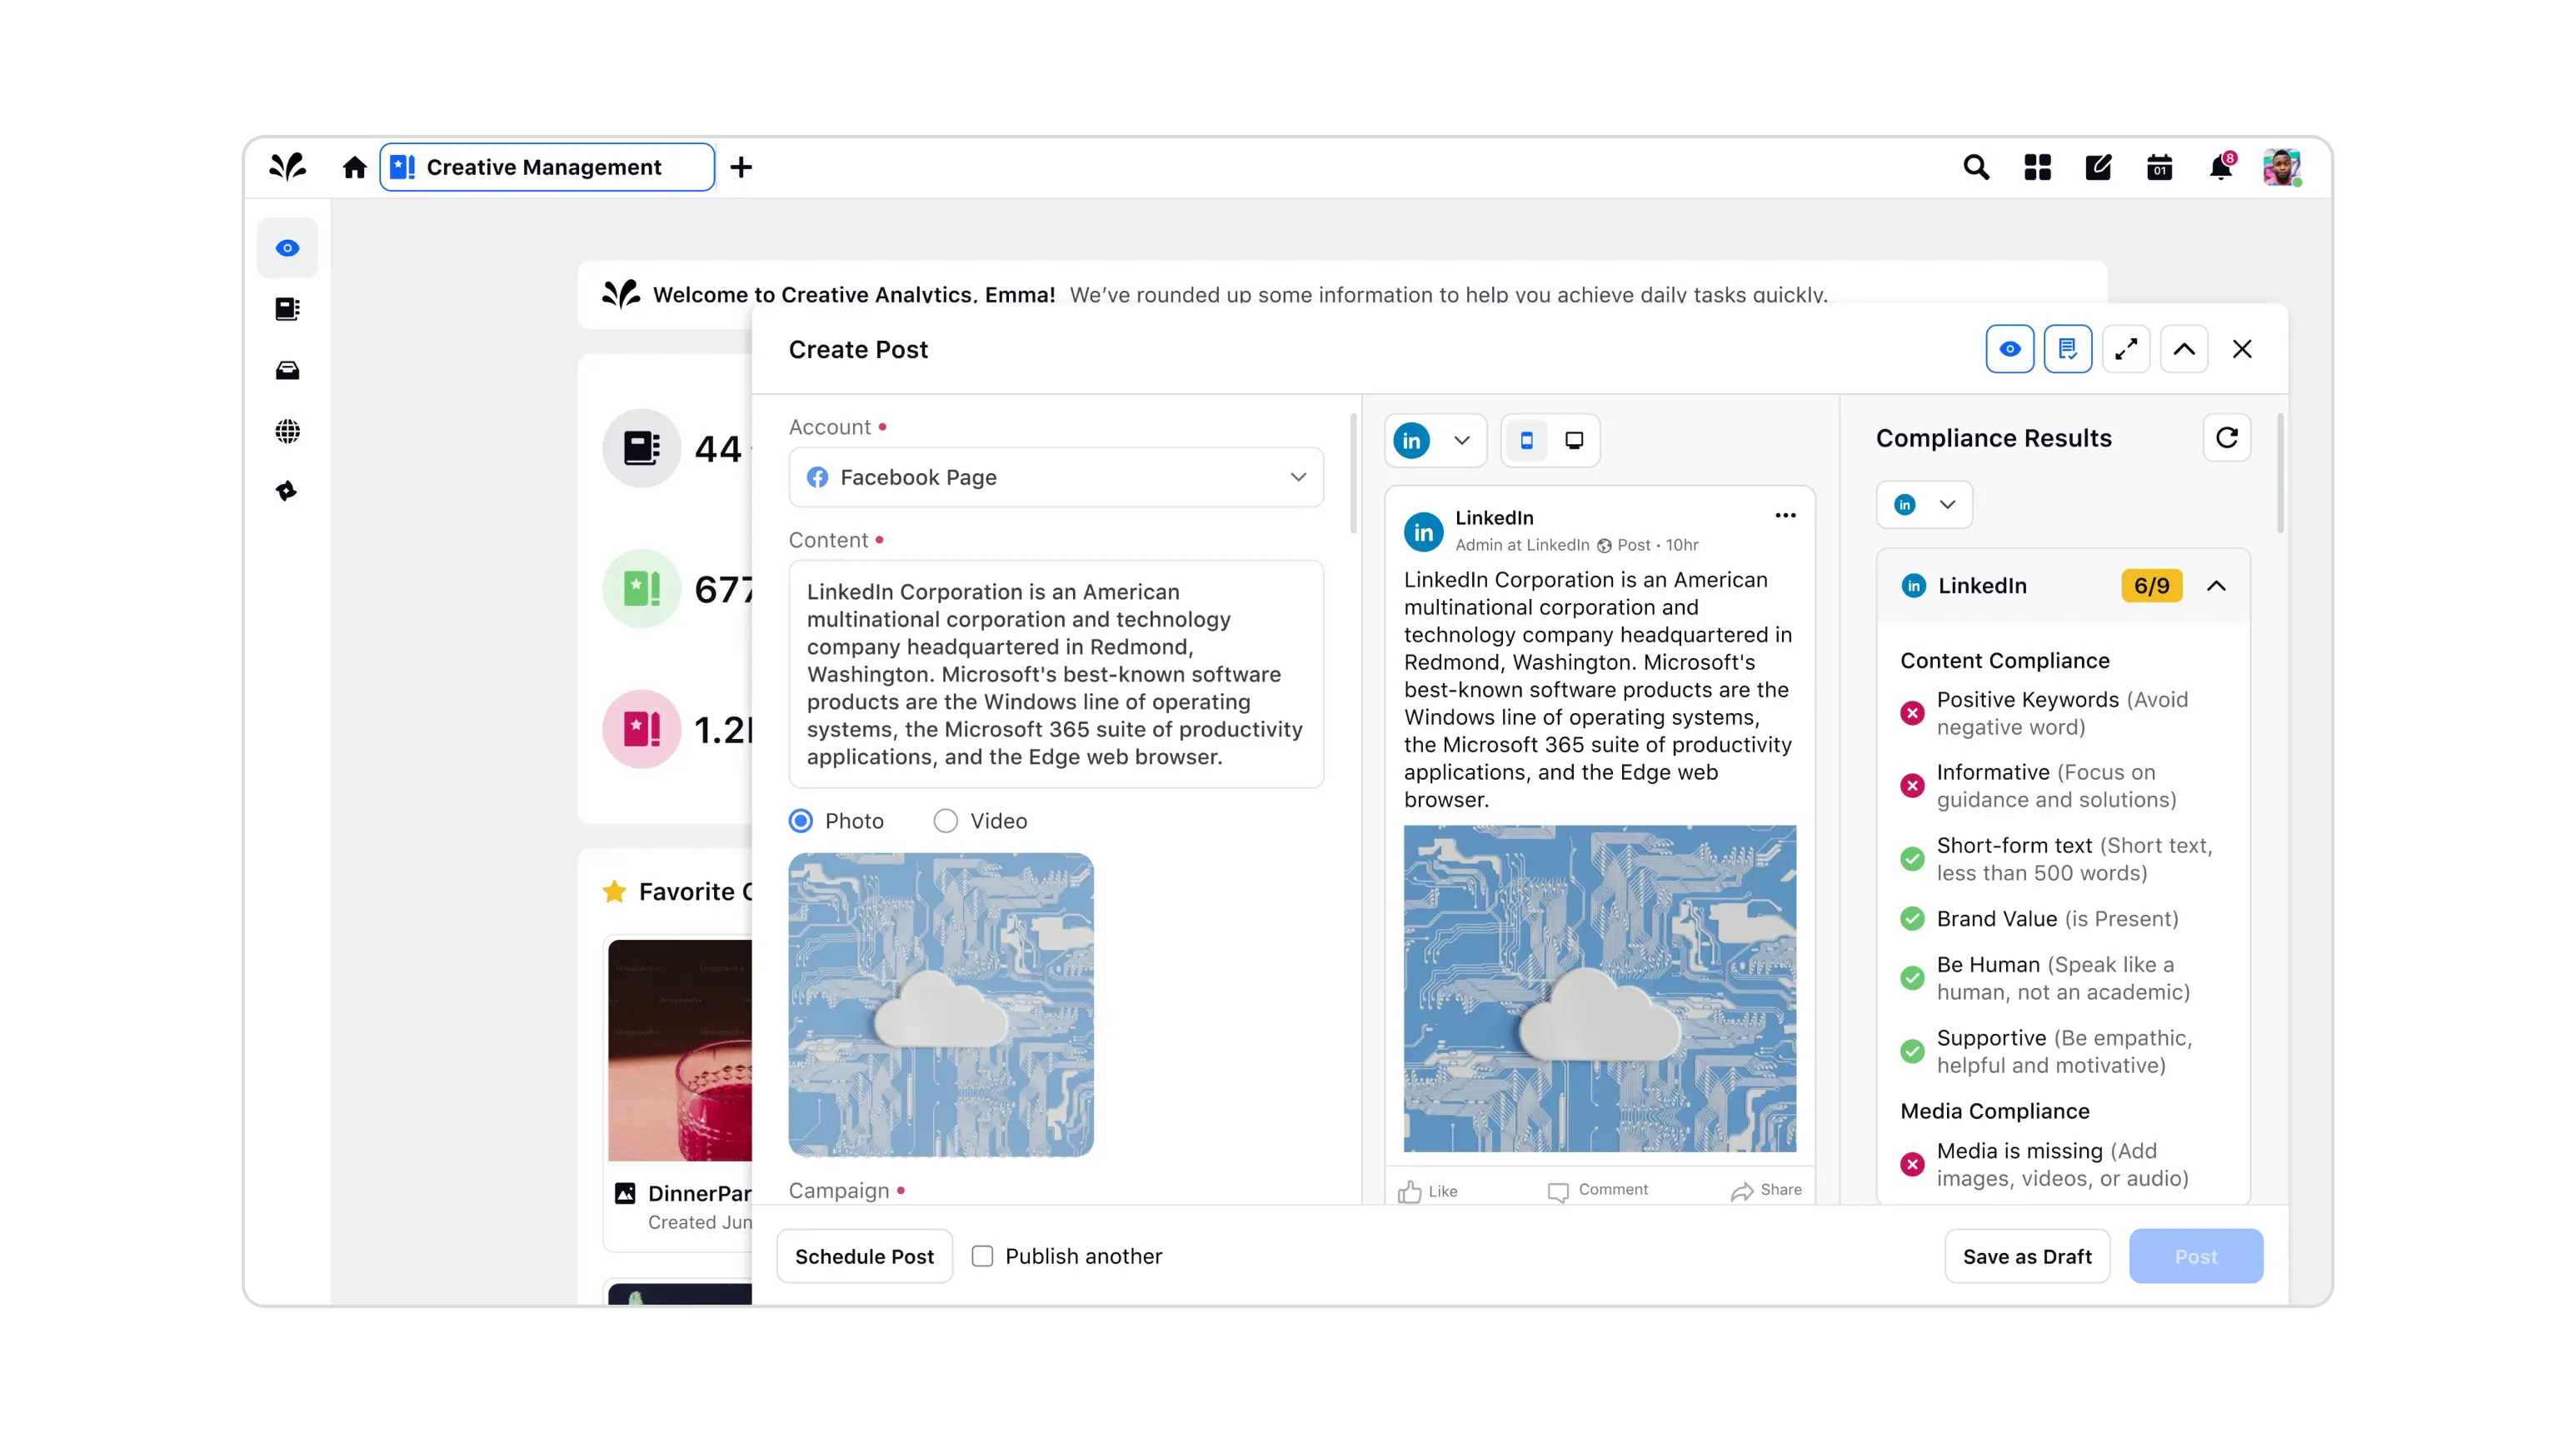Image resolution: width=2576 pixels, height=1443 pixels.
Task: Collapse the LinkedIn 6/9 compliance section
Action: coord(2216,586)
